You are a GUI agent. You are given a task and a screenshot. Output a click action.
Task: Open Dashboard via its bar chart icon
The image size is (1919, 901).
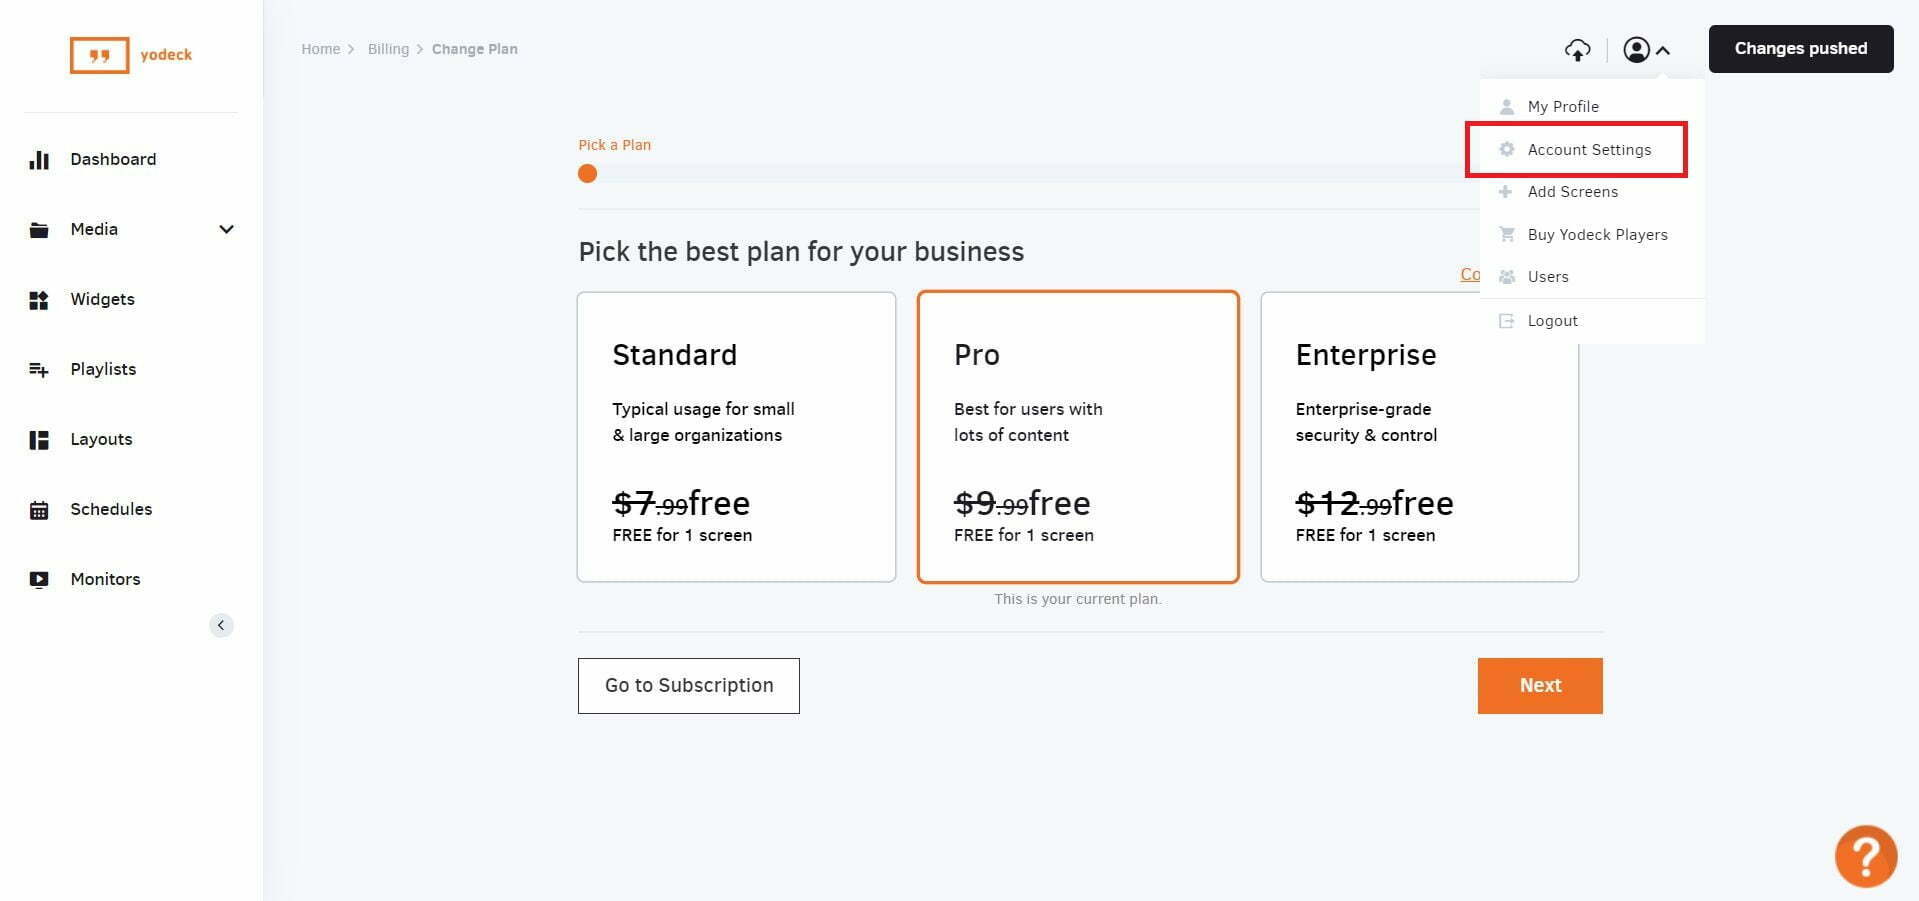coord(39,160)
